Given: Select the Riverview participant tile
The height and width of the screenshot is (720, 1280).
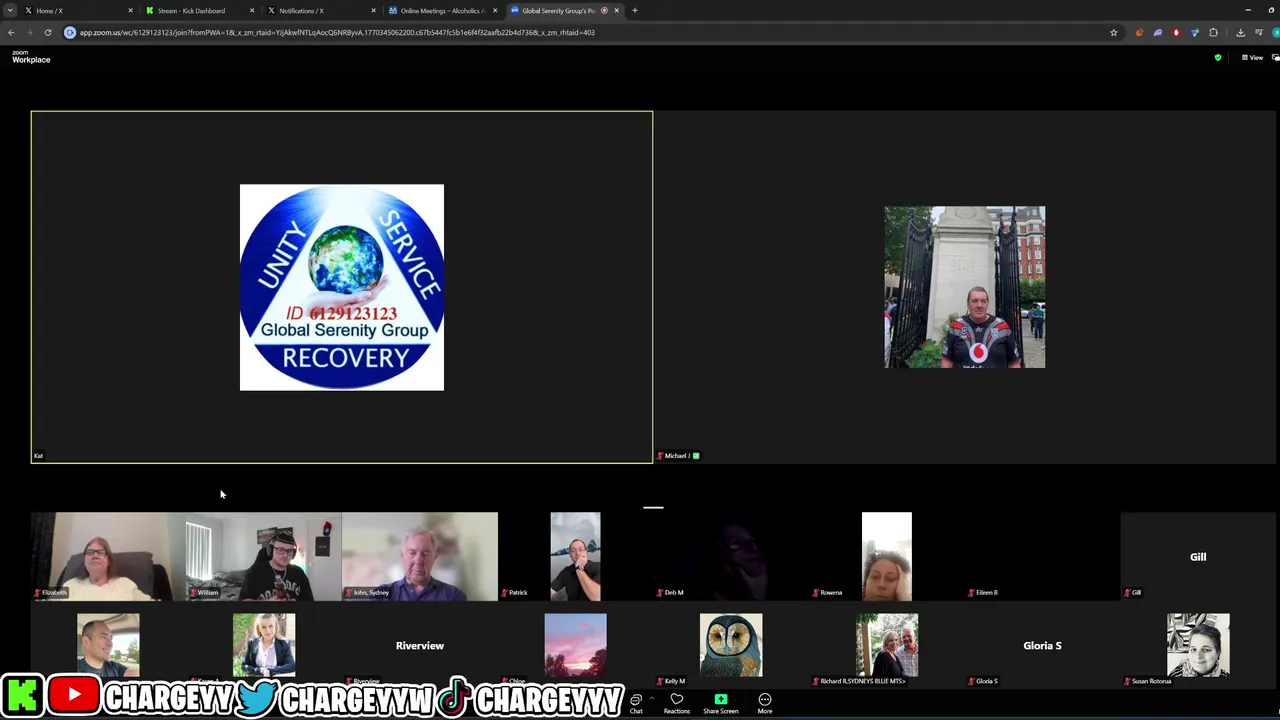Looking at the screenshot, I should 420,646.
